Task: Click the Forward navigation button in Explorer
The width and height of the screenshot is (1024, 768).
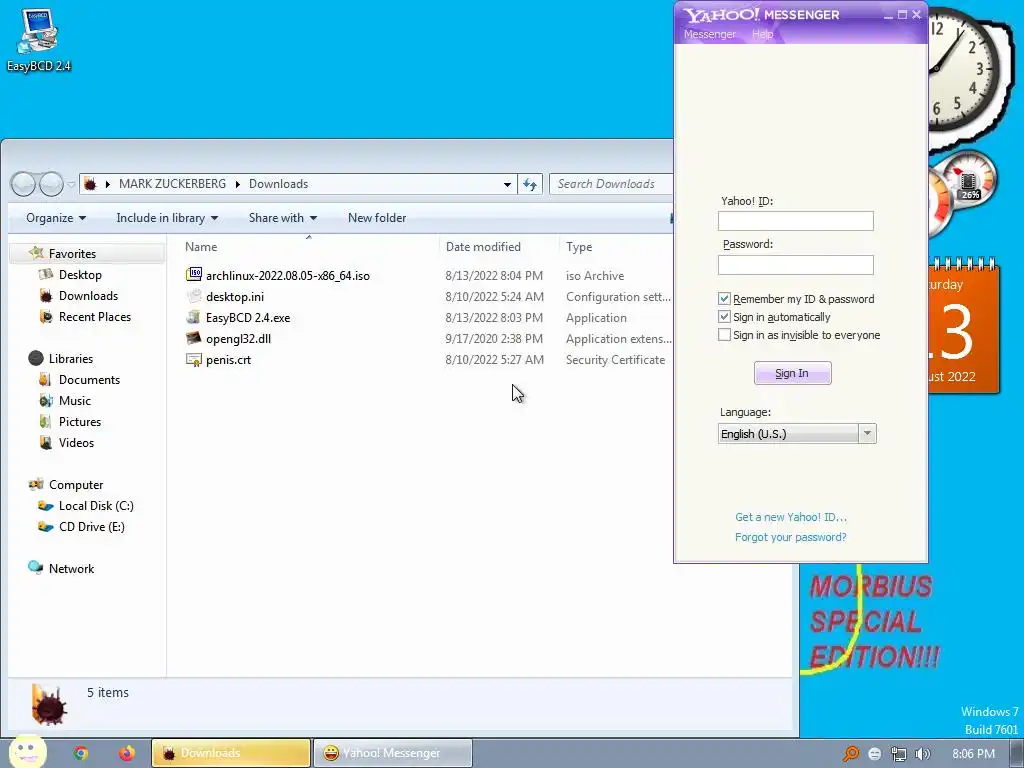Action: (x=51, y=184)
